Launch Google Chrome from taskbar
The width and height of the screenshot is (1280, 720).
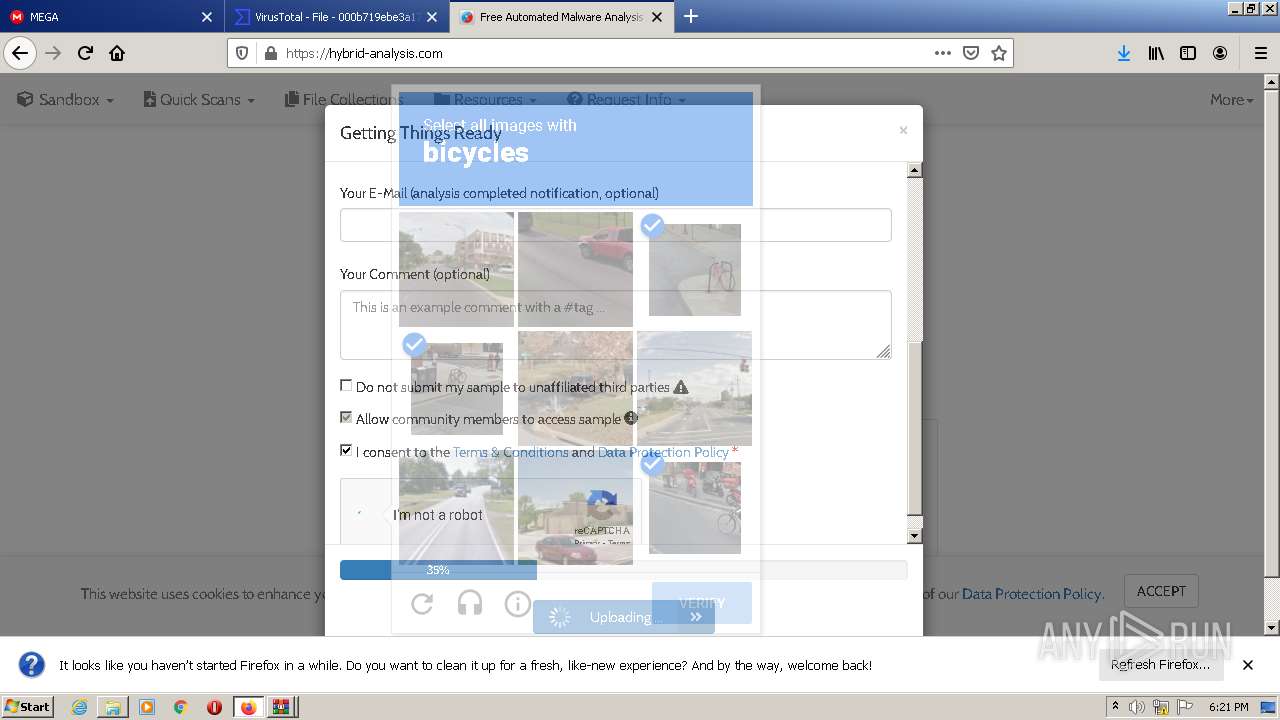180,707
